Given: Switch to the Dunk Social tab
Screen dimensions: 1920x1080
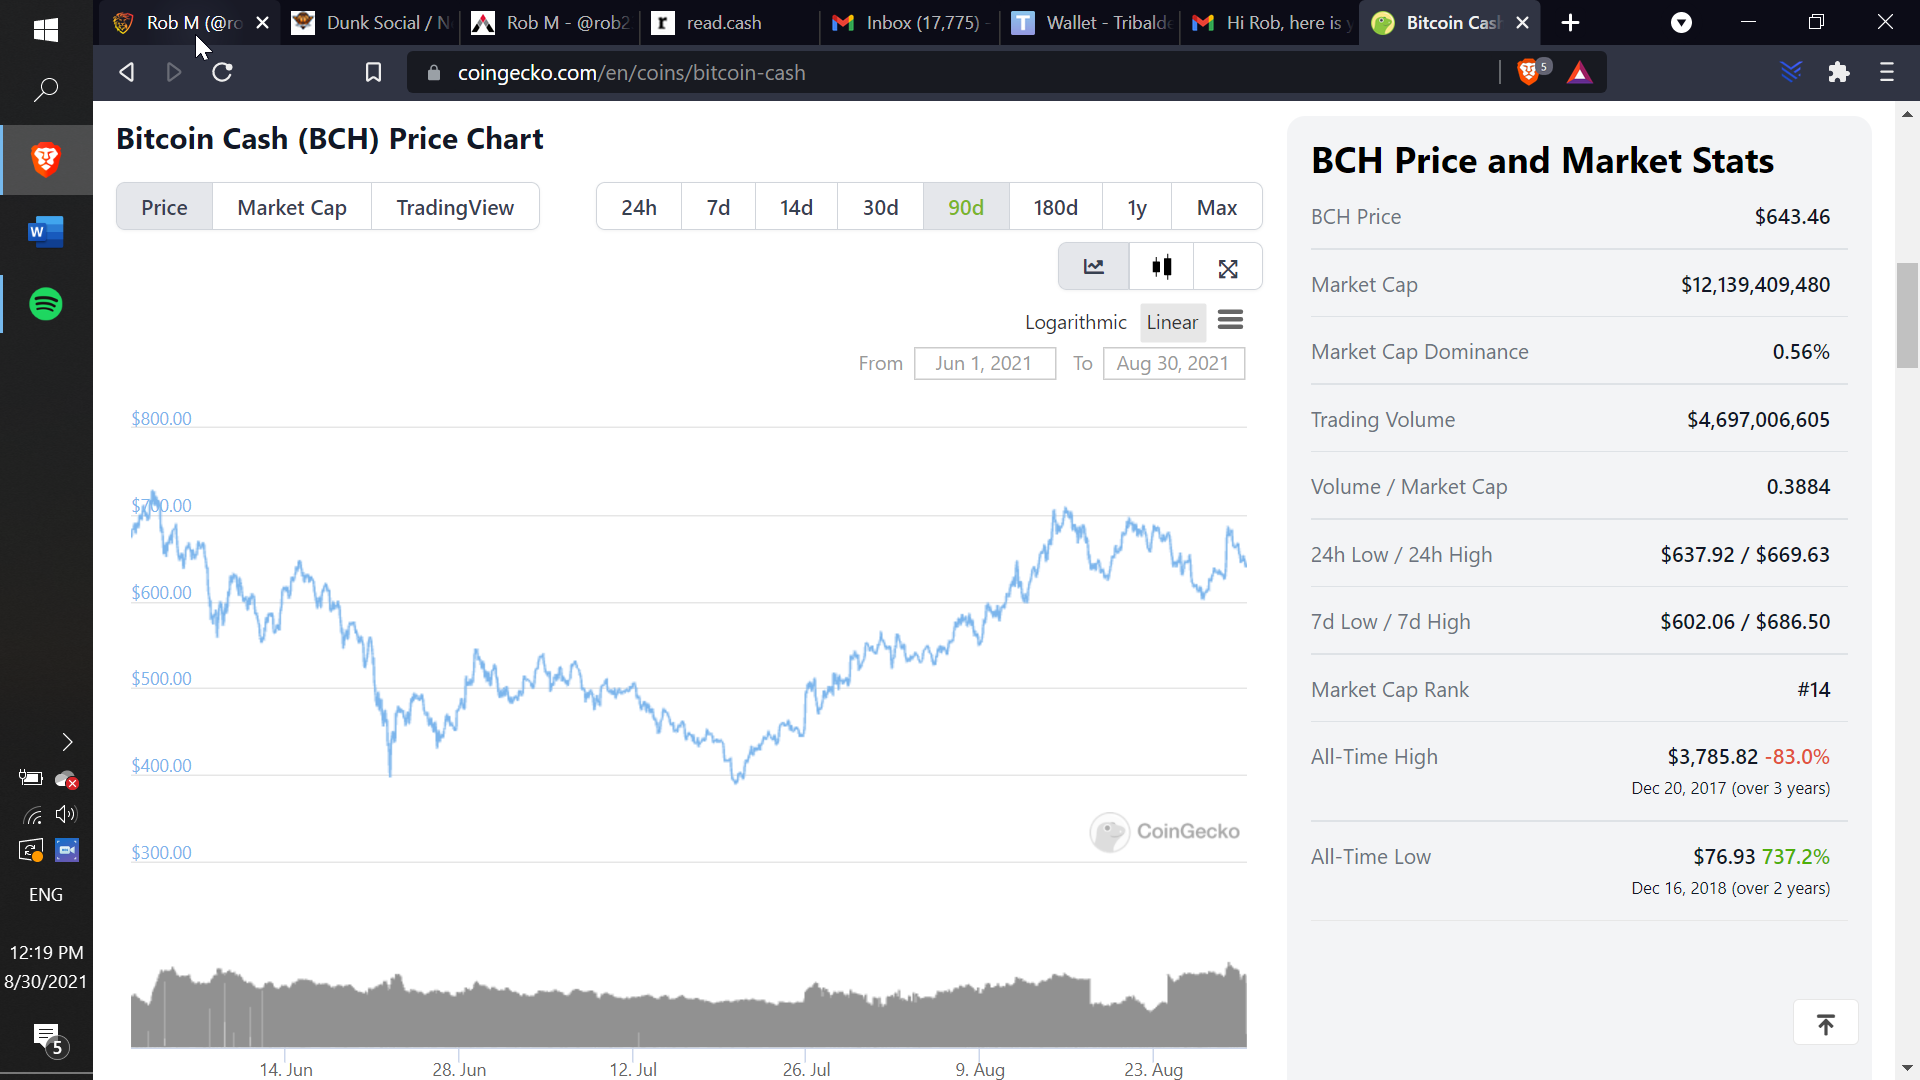Looking at the screenshot, I should 370,23.
